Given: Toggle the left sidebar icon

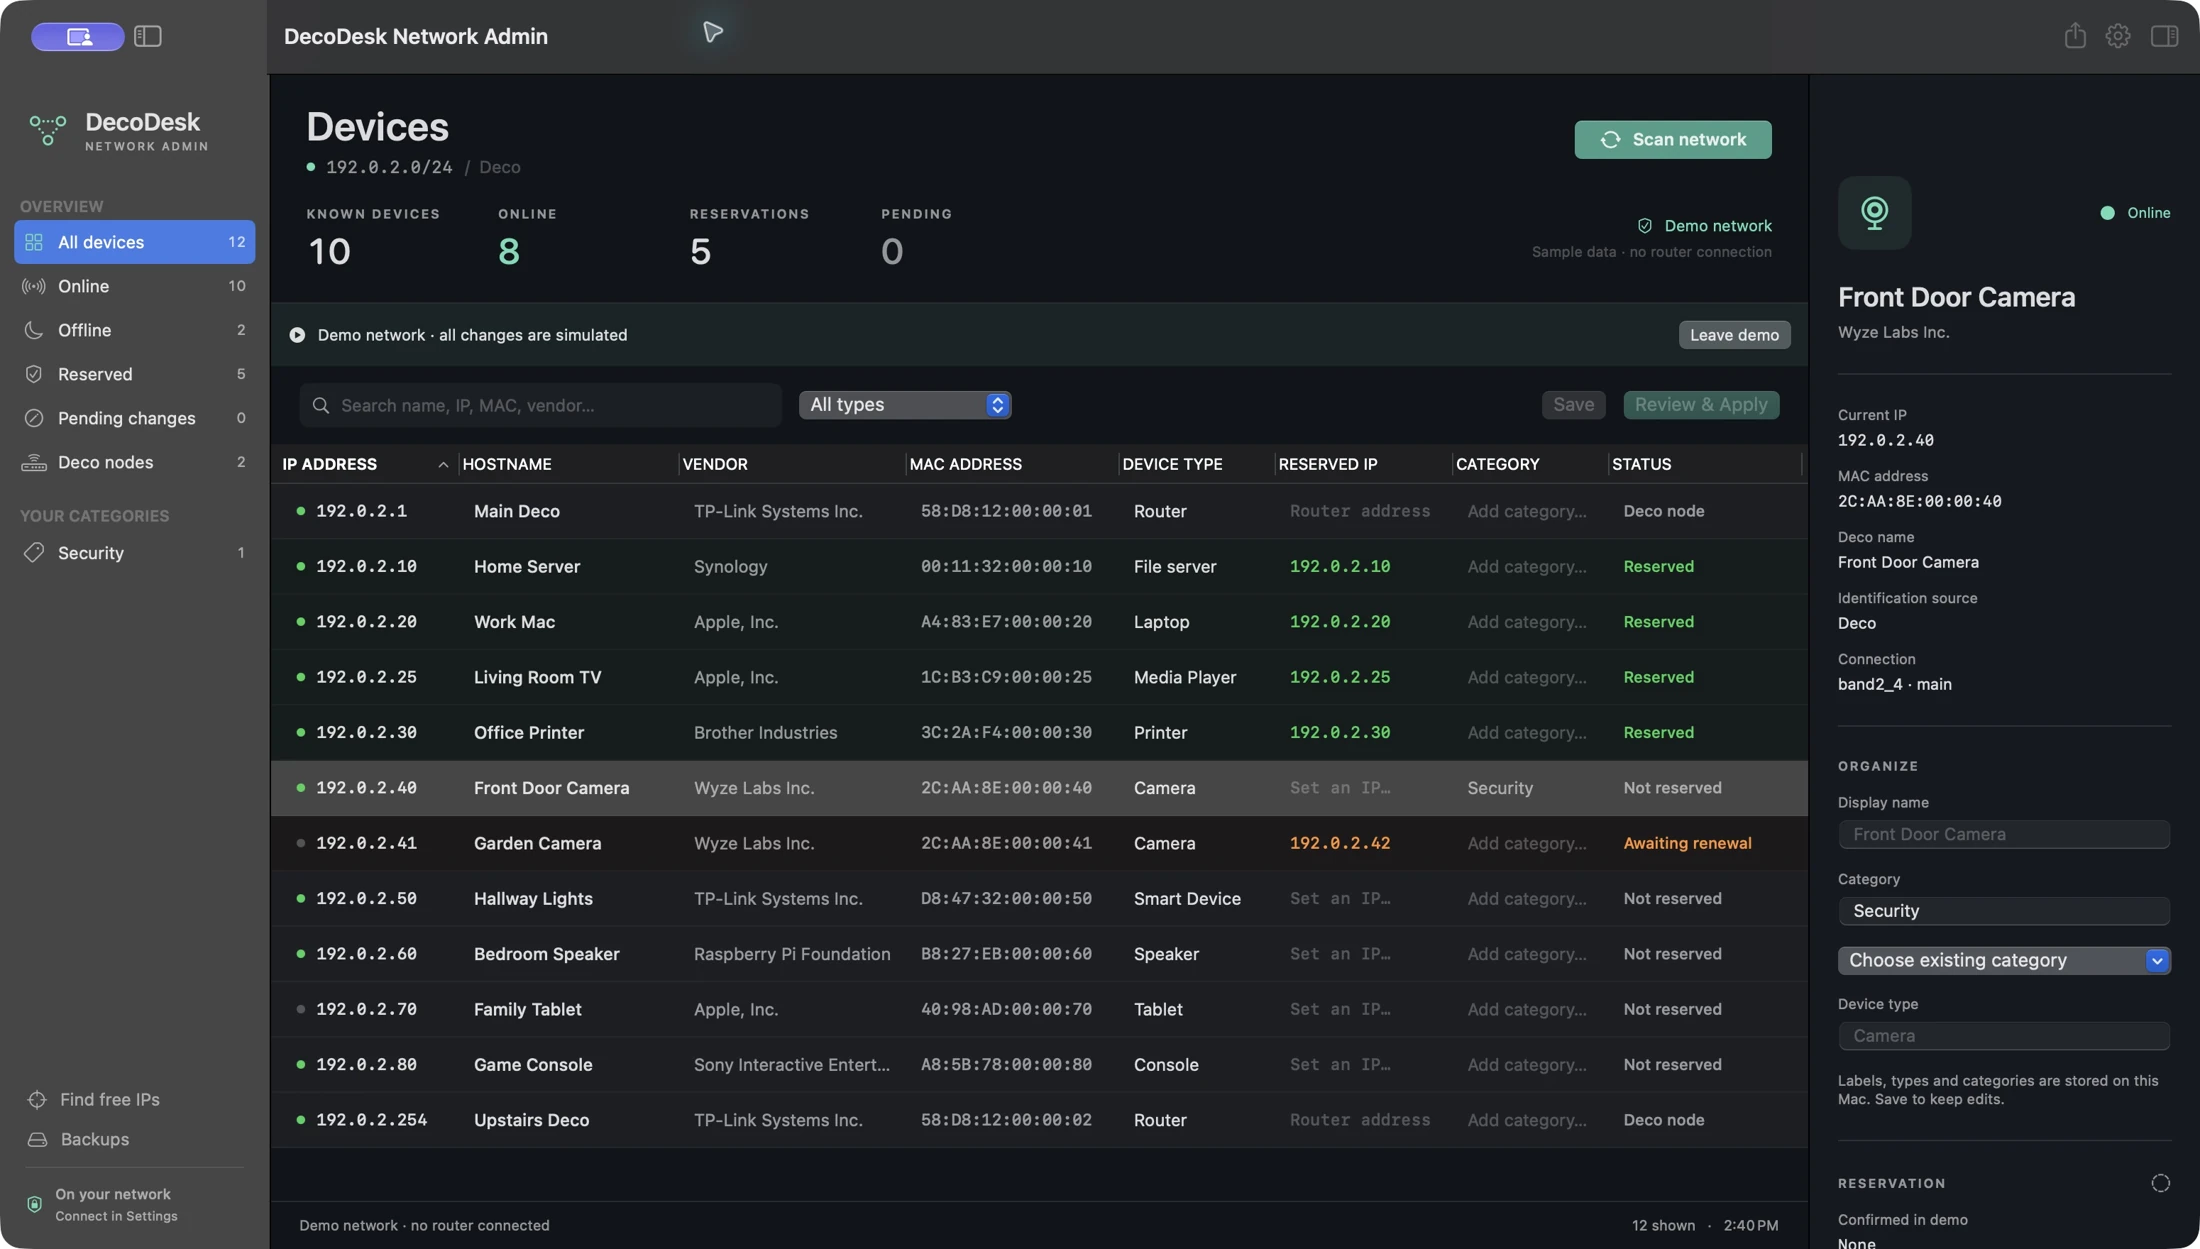Looking at the screenshot, I should pyautogui.click(x=148, y=36).
